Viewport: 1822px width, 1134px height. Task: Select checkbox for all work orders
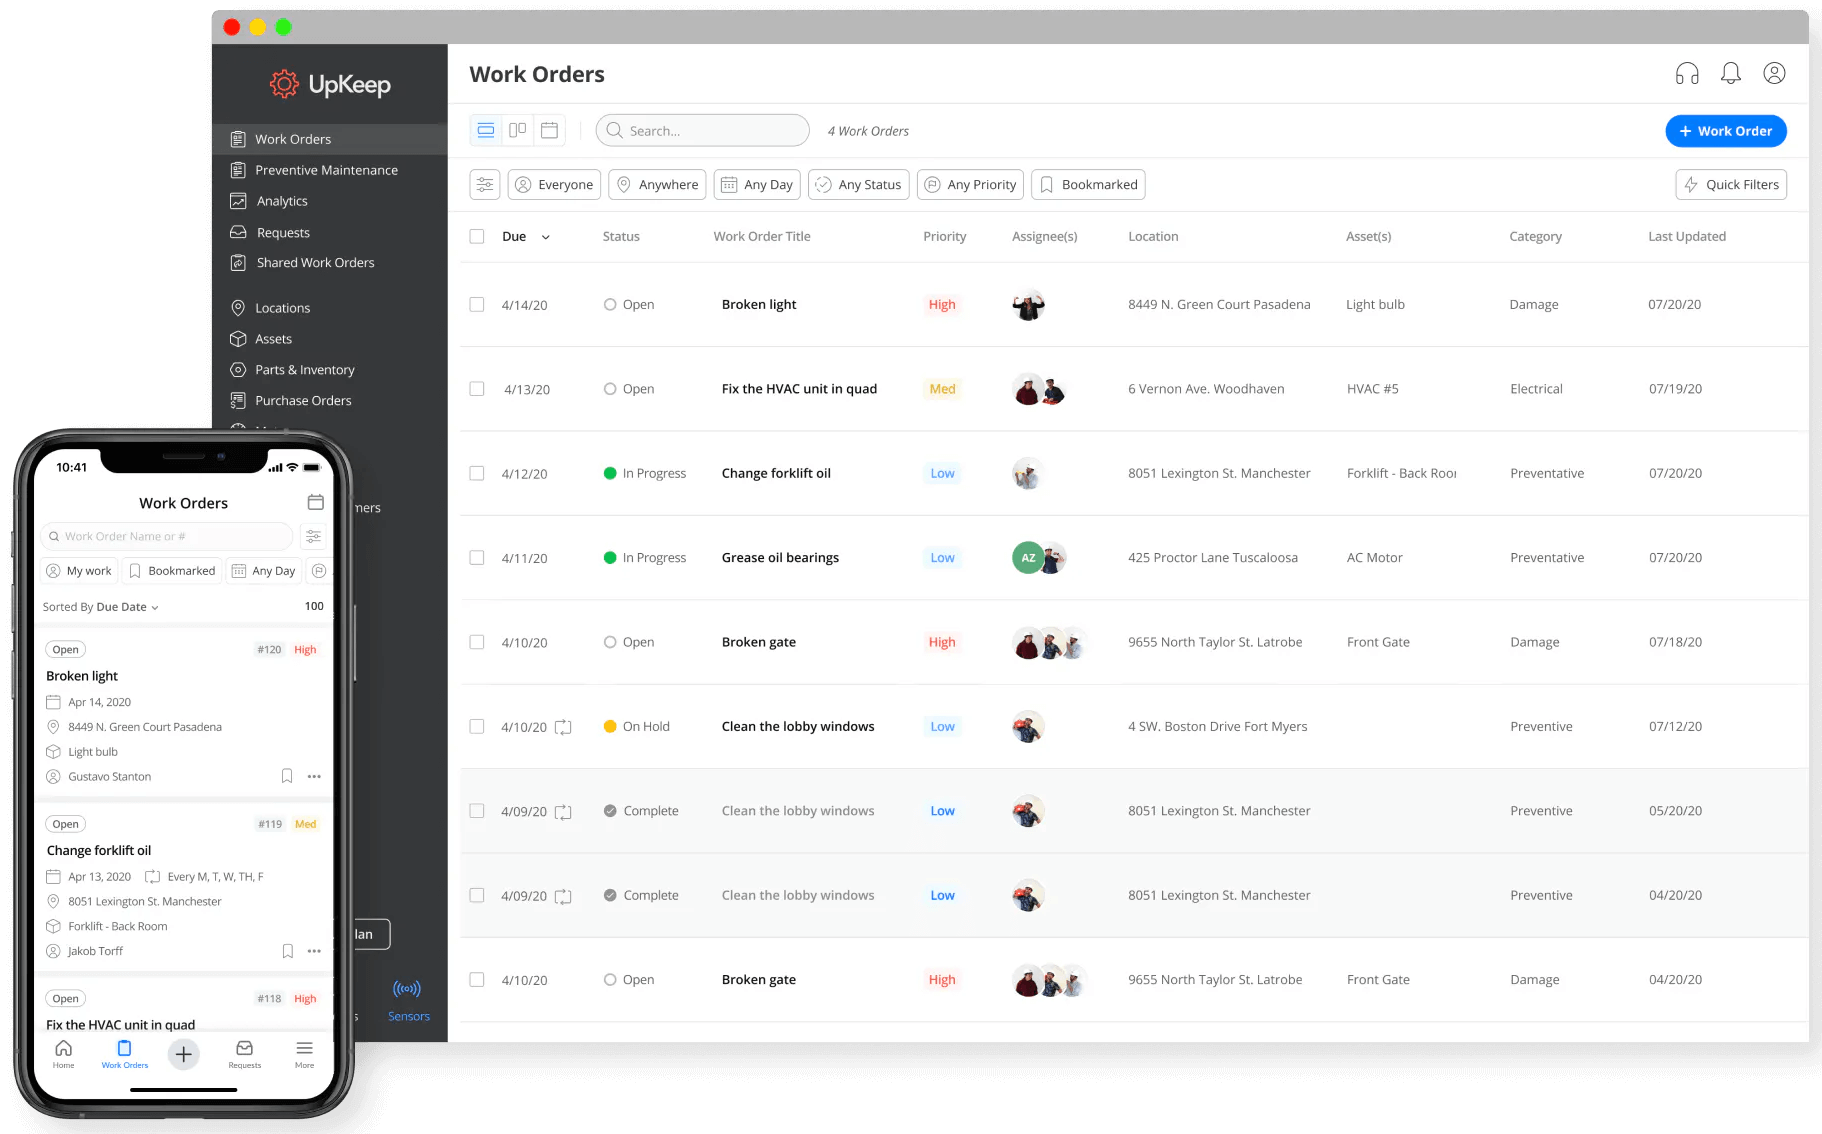click(x=477, y=236)
